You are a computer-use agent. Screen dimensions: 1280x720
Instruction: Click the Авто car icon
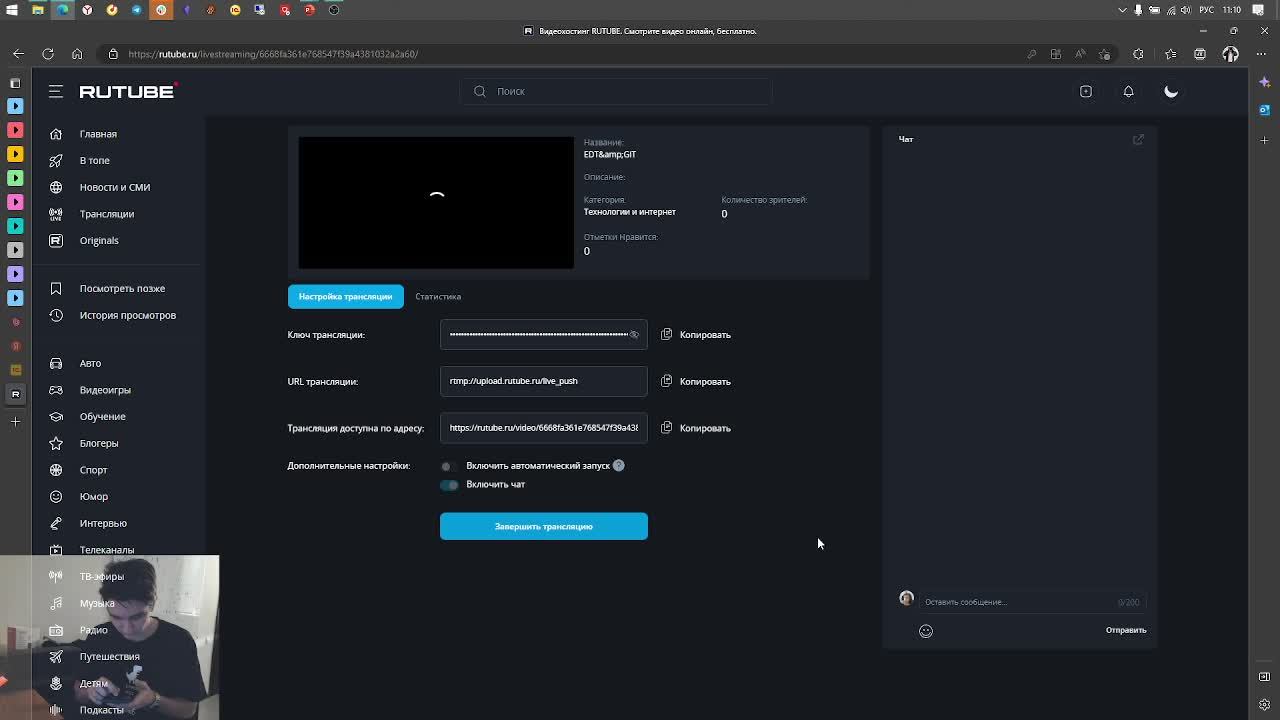click(x=56, y=363)
